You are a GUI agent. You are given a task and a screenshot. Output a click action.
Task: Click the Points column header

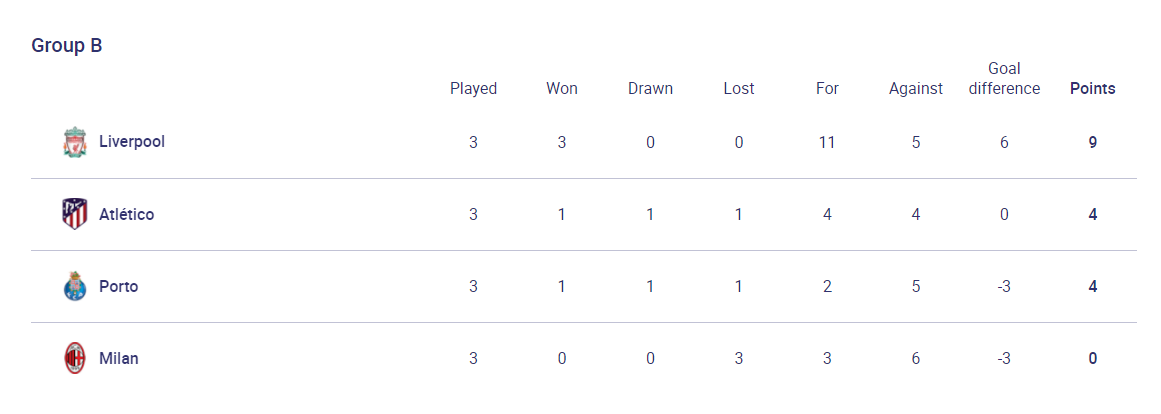click(1093, 89)
